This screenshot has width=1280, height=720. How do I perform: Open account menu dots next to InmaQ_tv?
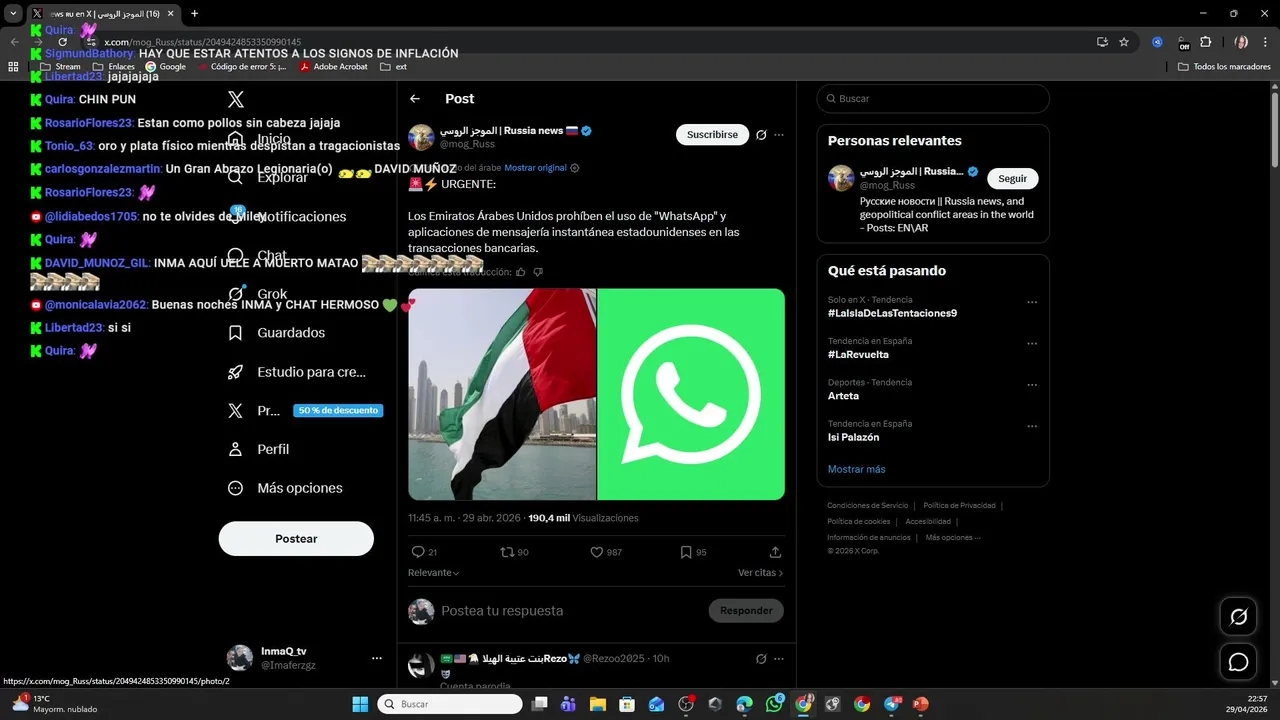[377, 658]
